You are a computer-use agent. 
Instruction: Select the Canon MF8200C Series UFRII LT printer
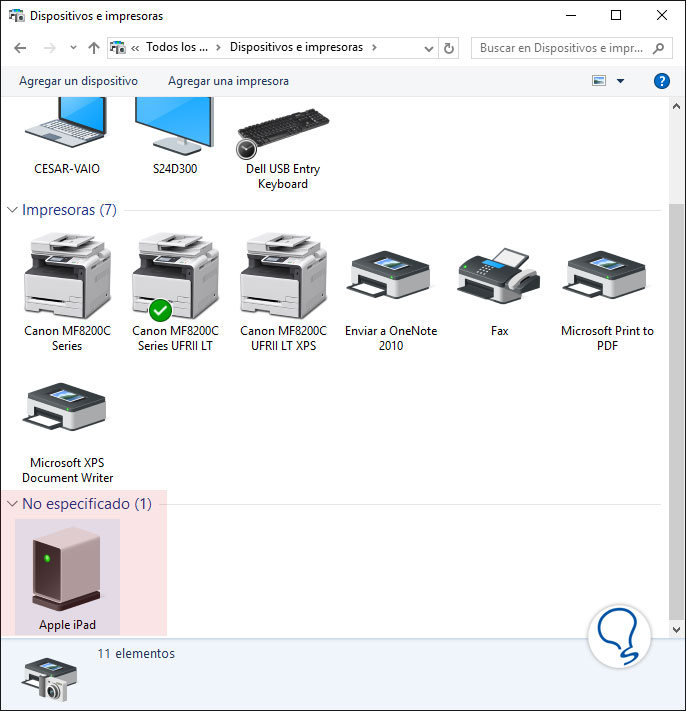(x=175, y=275)
